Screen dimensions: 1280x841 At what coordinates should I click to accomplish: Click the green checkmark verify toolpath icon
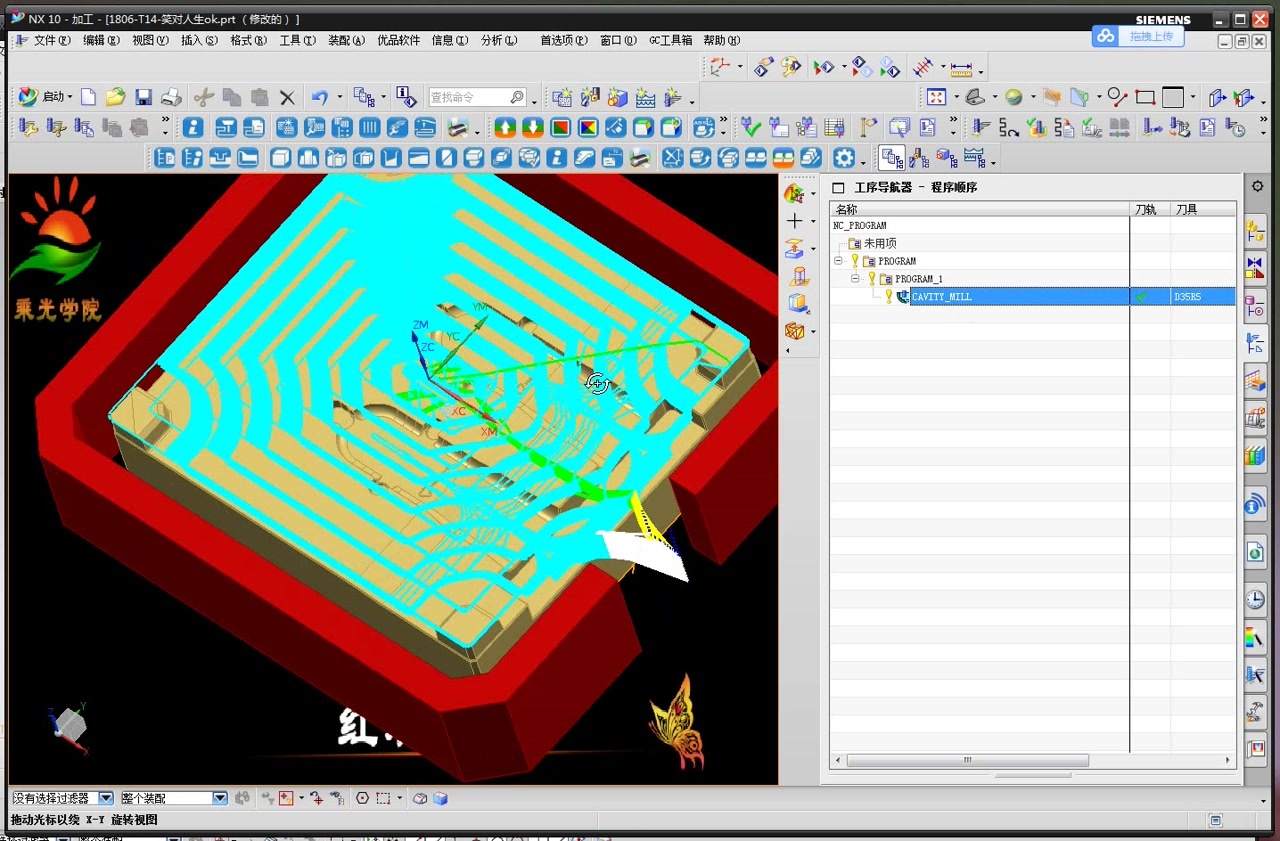751,127
